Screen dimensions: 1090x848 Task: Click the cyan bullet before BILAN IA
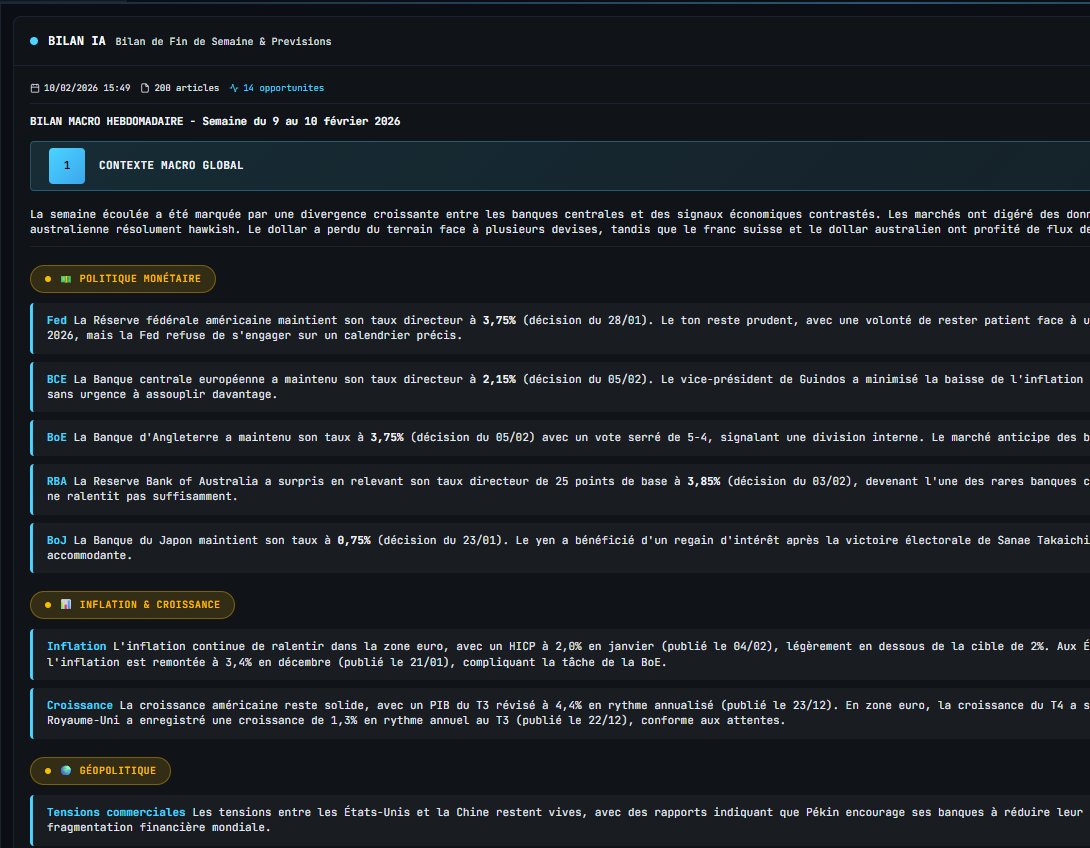tap(36, 41)
